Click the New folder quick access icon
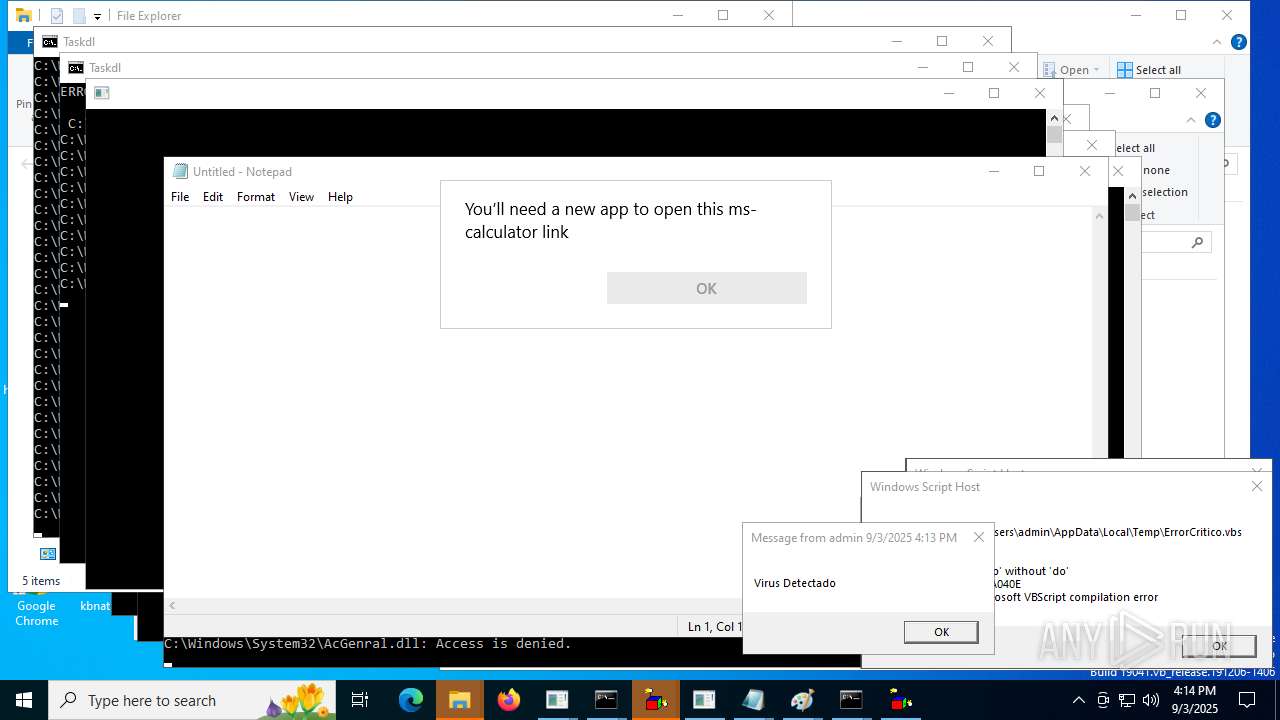The width and height of the screenshot is (1280, 720). [x=79, y=16]
